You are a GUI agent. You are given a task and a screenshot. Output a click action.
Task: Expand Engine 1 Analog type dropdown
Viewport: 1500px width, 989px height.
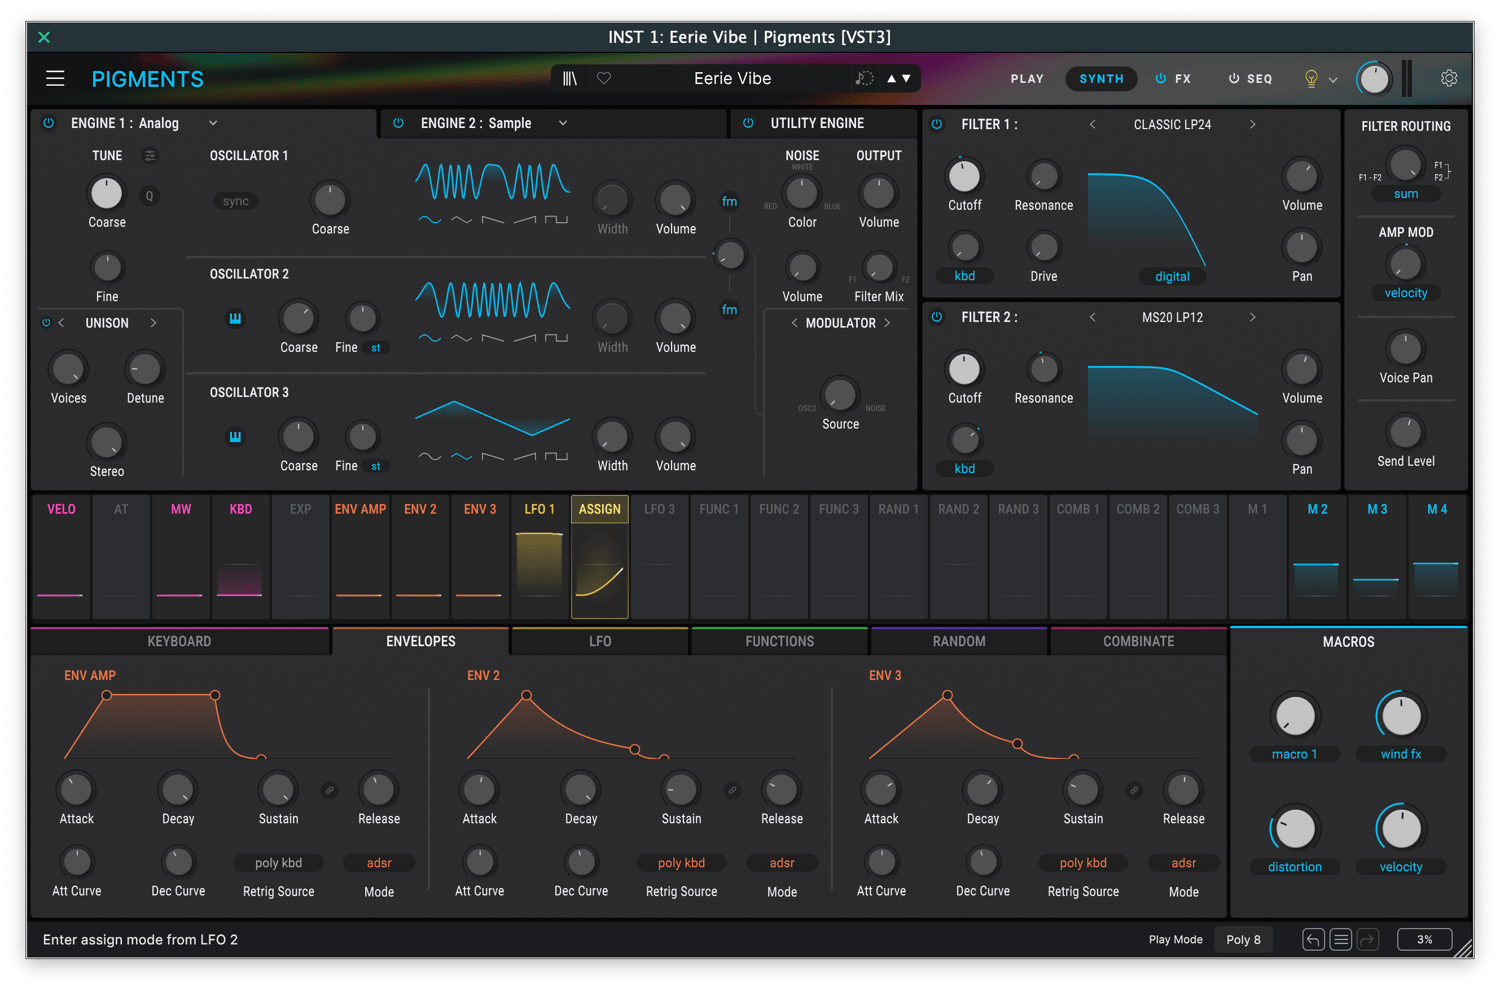[213, 123]
